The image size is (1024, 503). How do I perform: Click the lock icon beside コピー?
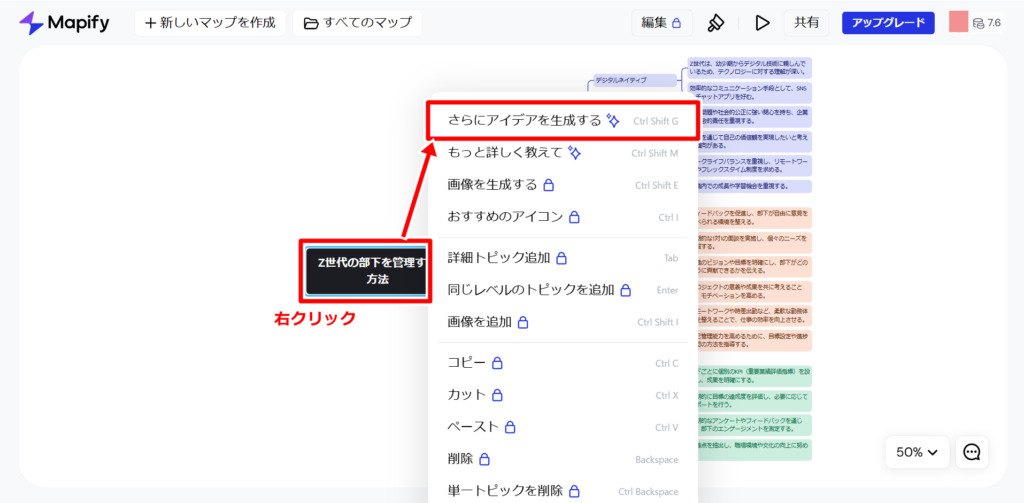[x=497, y=362]
